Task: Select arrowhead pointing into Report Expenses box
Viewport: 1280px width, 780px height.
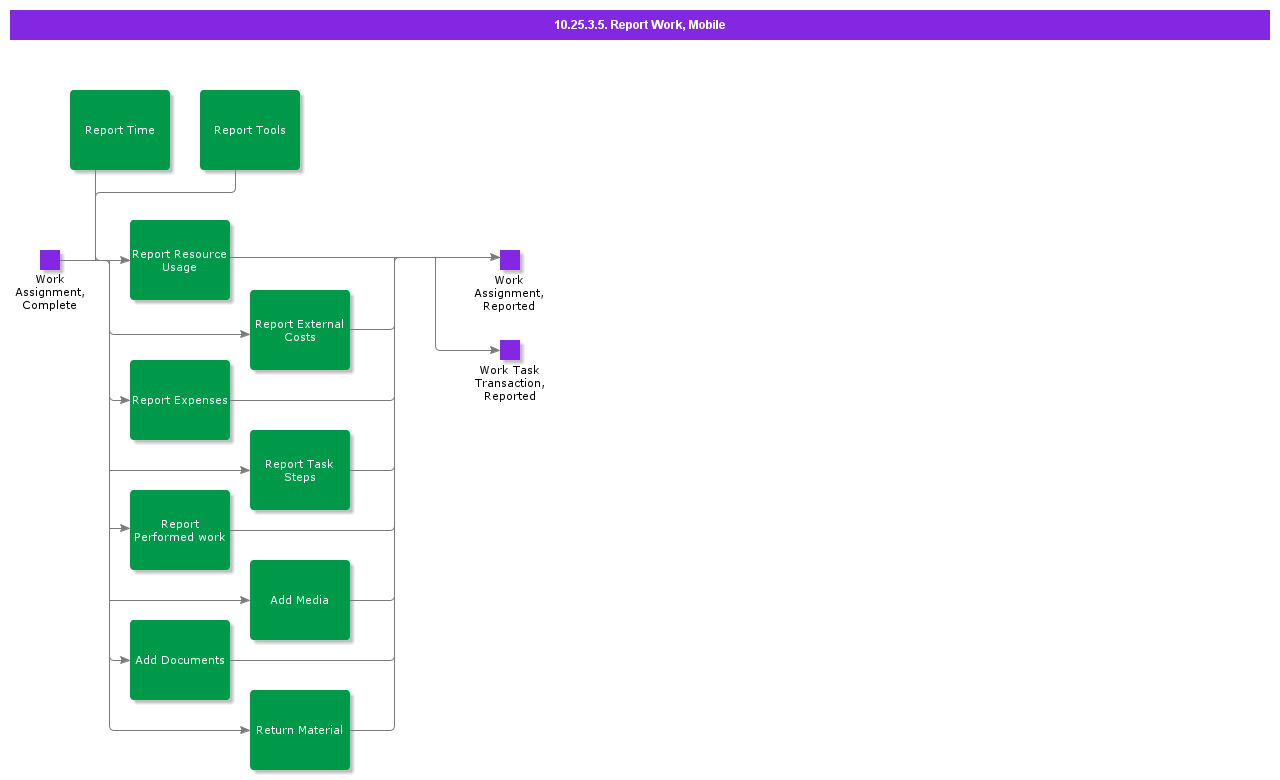Action: [x=124, y=400]
